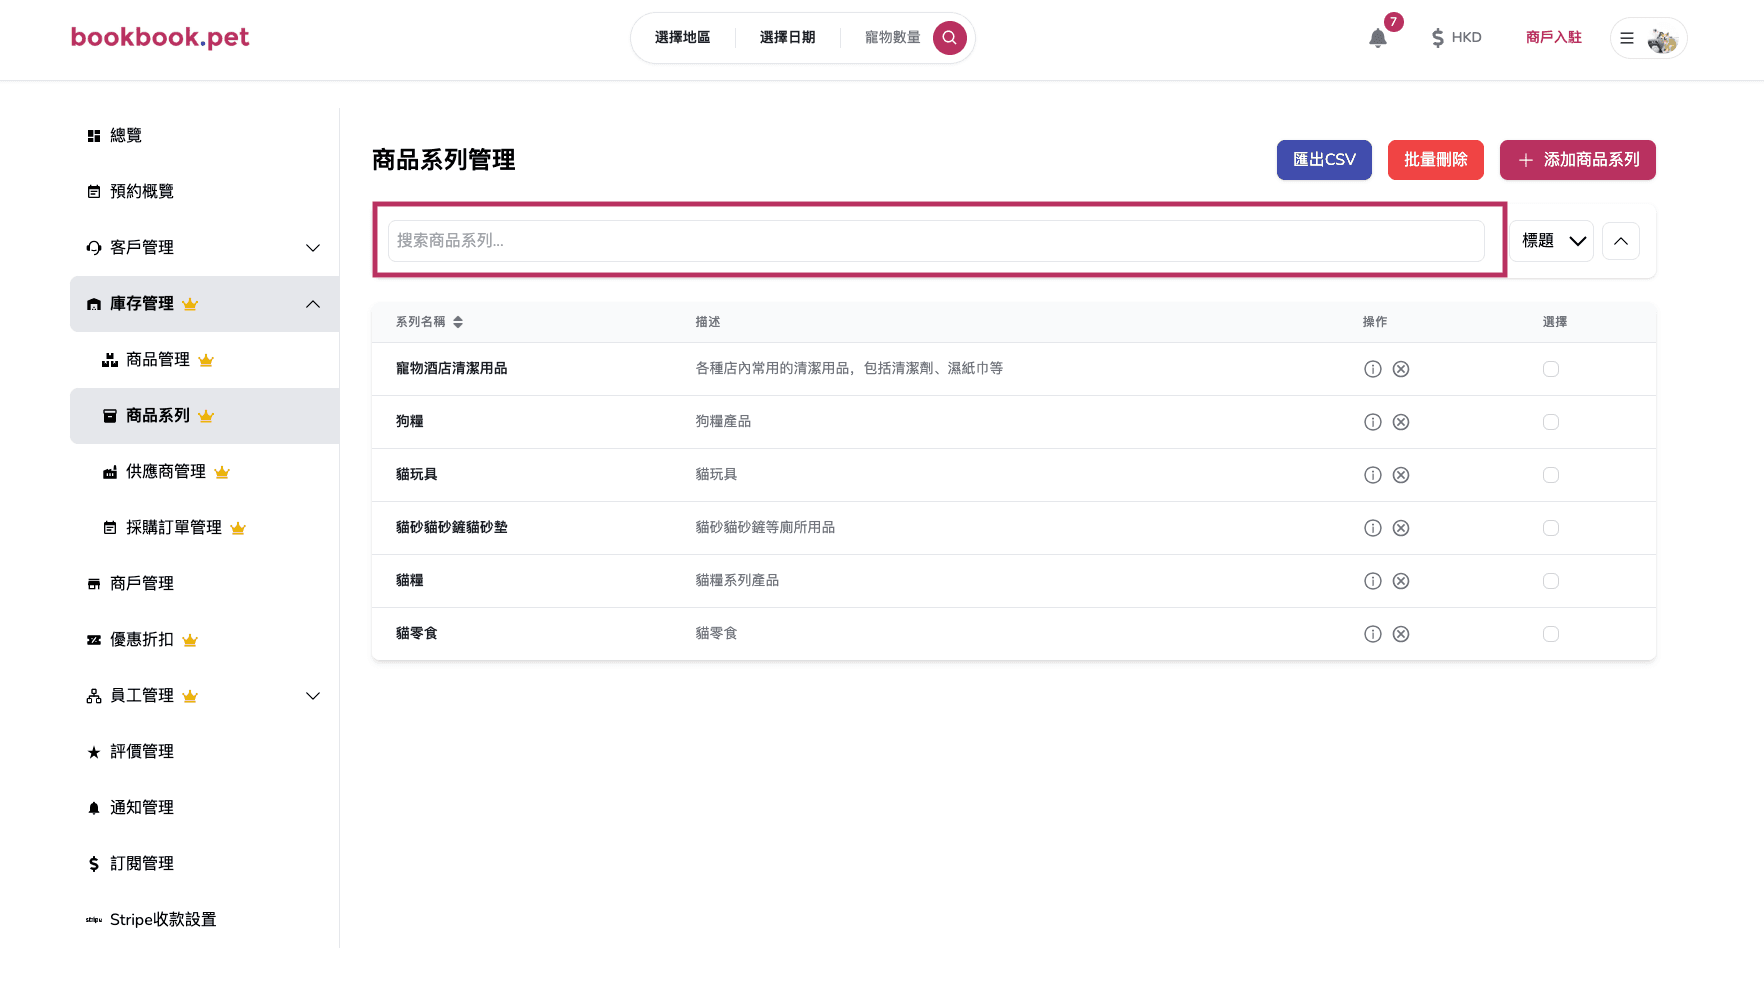The width and height of the screenshot is (1764, 982).
Task: Select the 貓砂貓砂鏟貓砂墊 row checkbox
Action: [1551, 528]
